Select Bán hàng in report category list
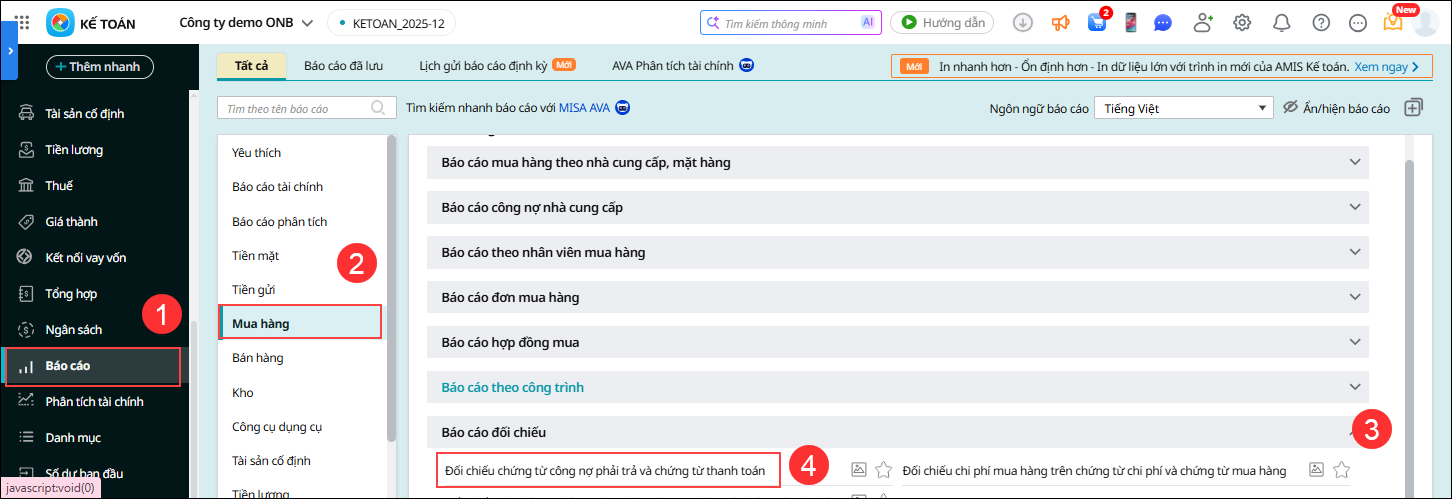1452x499 pixels. click(x=258, y=358)
